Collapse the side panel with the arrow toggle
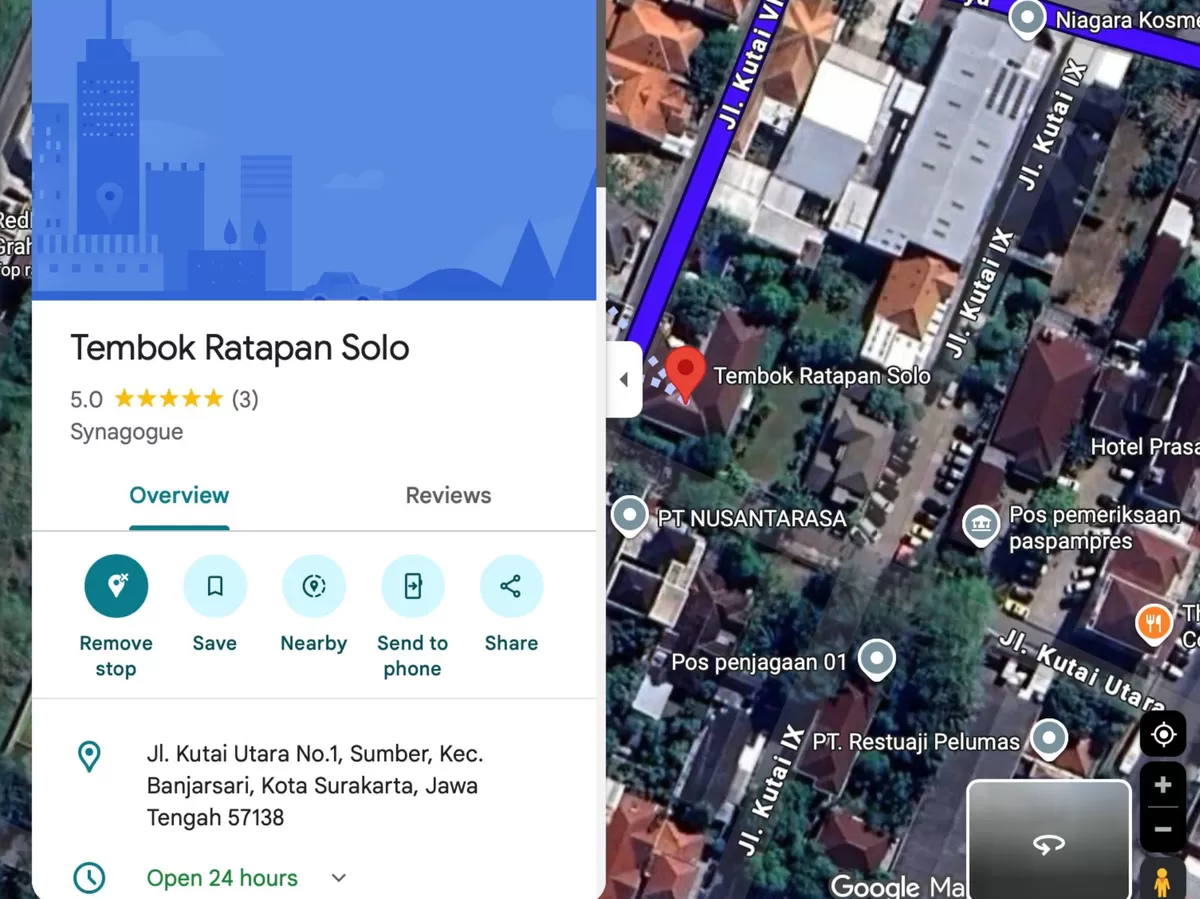 point(623,379)
